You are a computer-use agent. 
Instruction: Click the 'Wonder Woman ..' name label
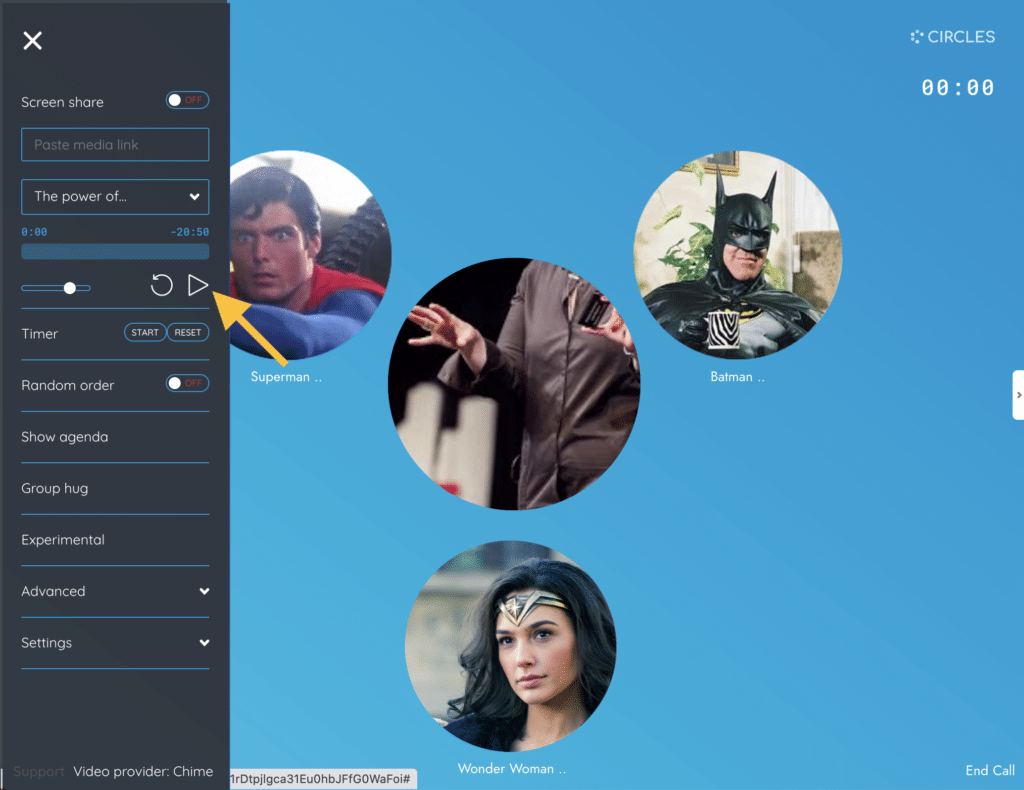(512, 768)
